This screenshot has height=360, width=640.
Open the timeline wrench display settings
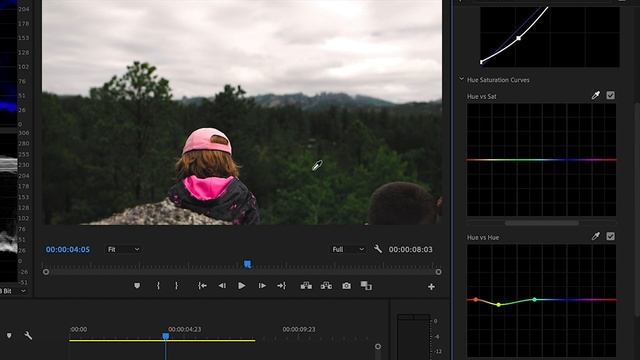[28, 336]
